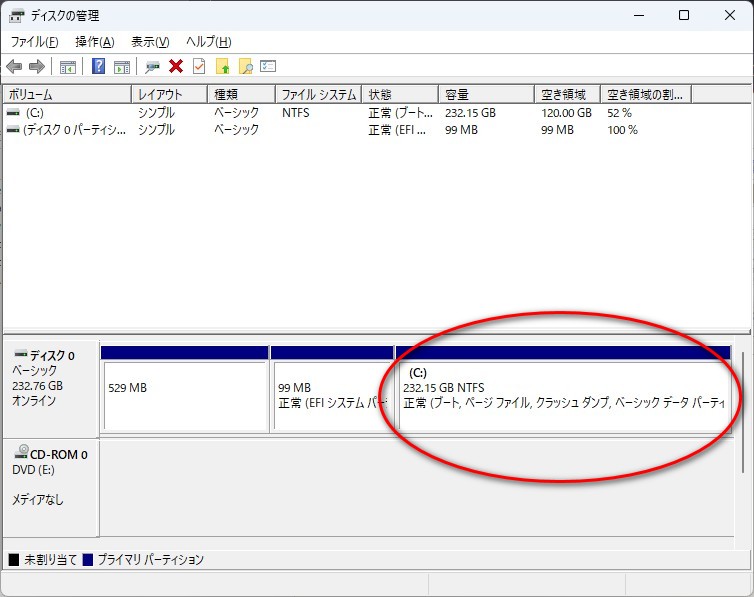Open the ヘルプ(H) menu
The width and height of the screenshot is (754, 597).
point(209,42)
